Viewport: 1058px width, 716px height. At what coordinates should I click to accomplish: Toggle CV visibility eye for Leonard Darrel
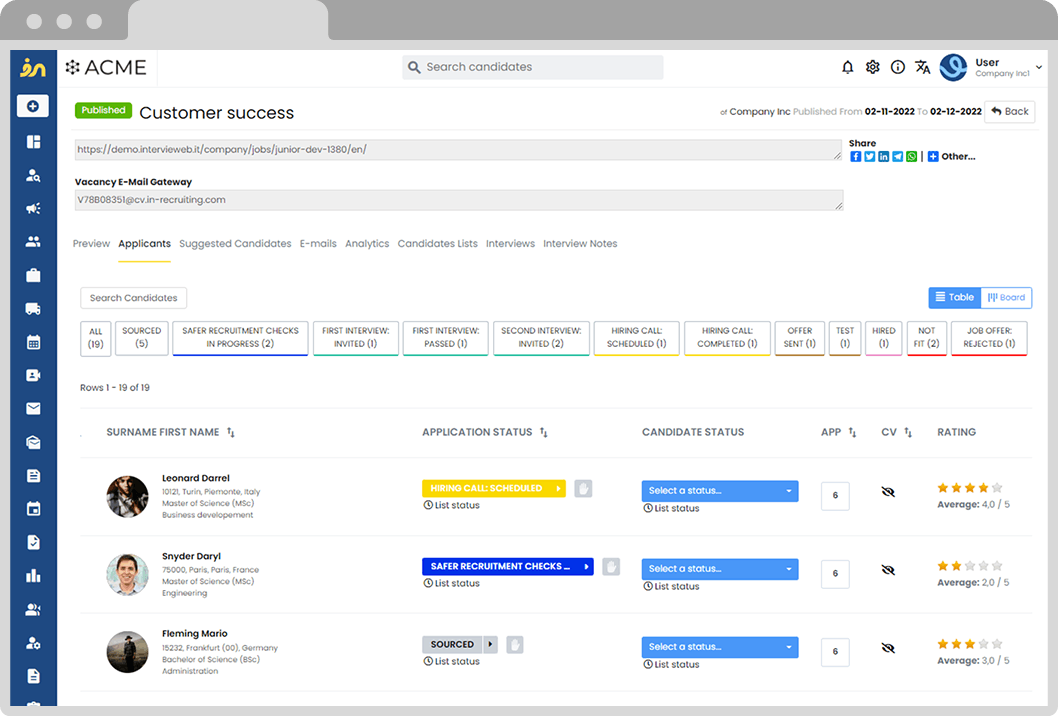(x=888, y=492)
